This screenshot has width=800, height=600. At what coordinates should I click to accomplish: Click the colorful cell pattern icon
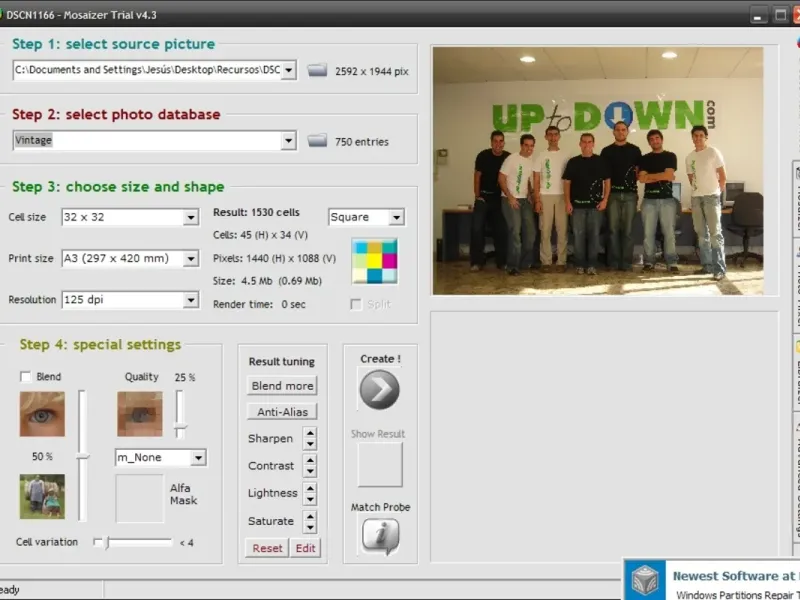tap(374, 261)
